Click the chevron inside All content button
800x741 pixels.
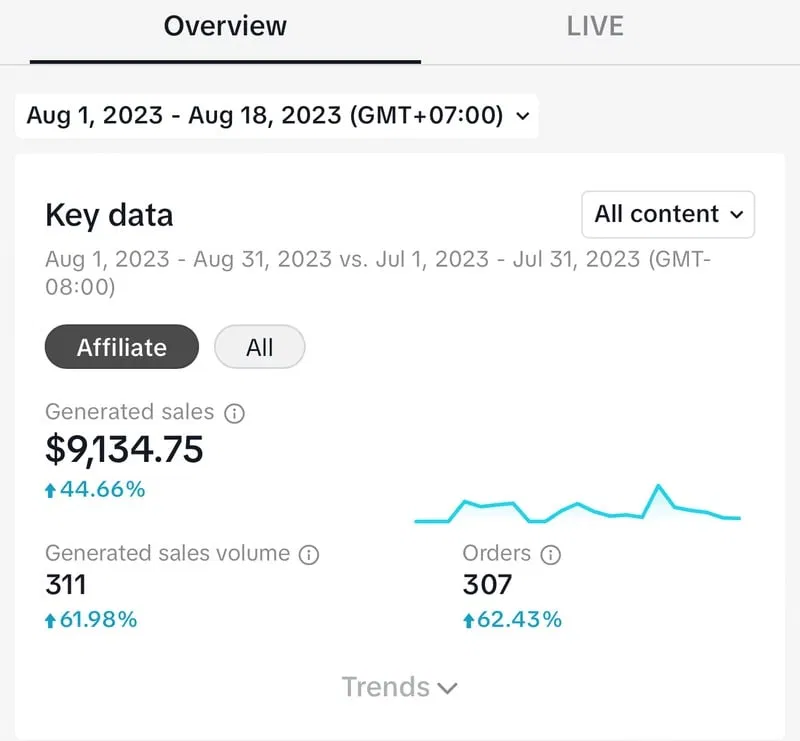coord(737,214)
